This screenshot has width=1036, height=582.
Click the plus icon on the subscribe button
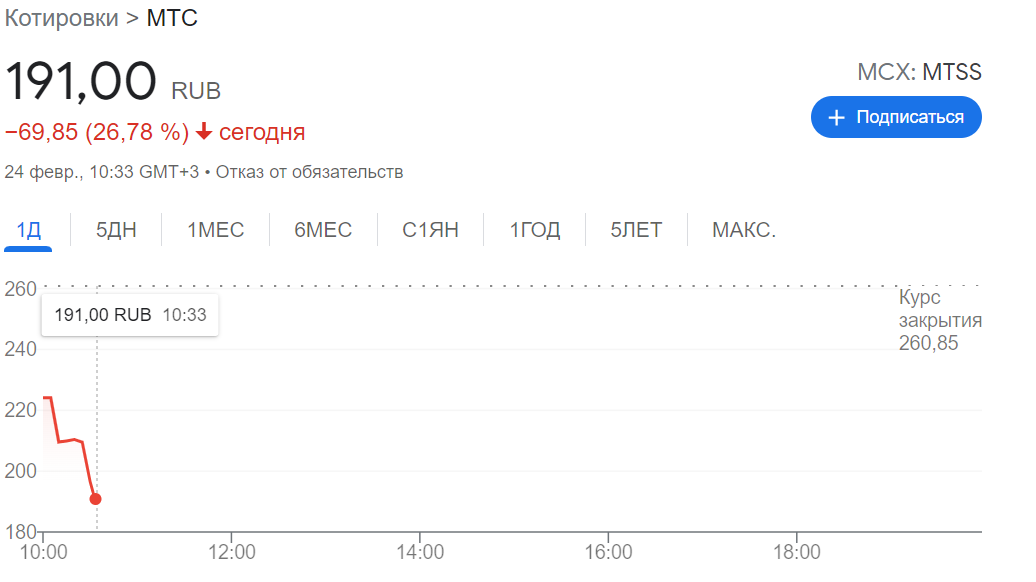pos(837,118)
